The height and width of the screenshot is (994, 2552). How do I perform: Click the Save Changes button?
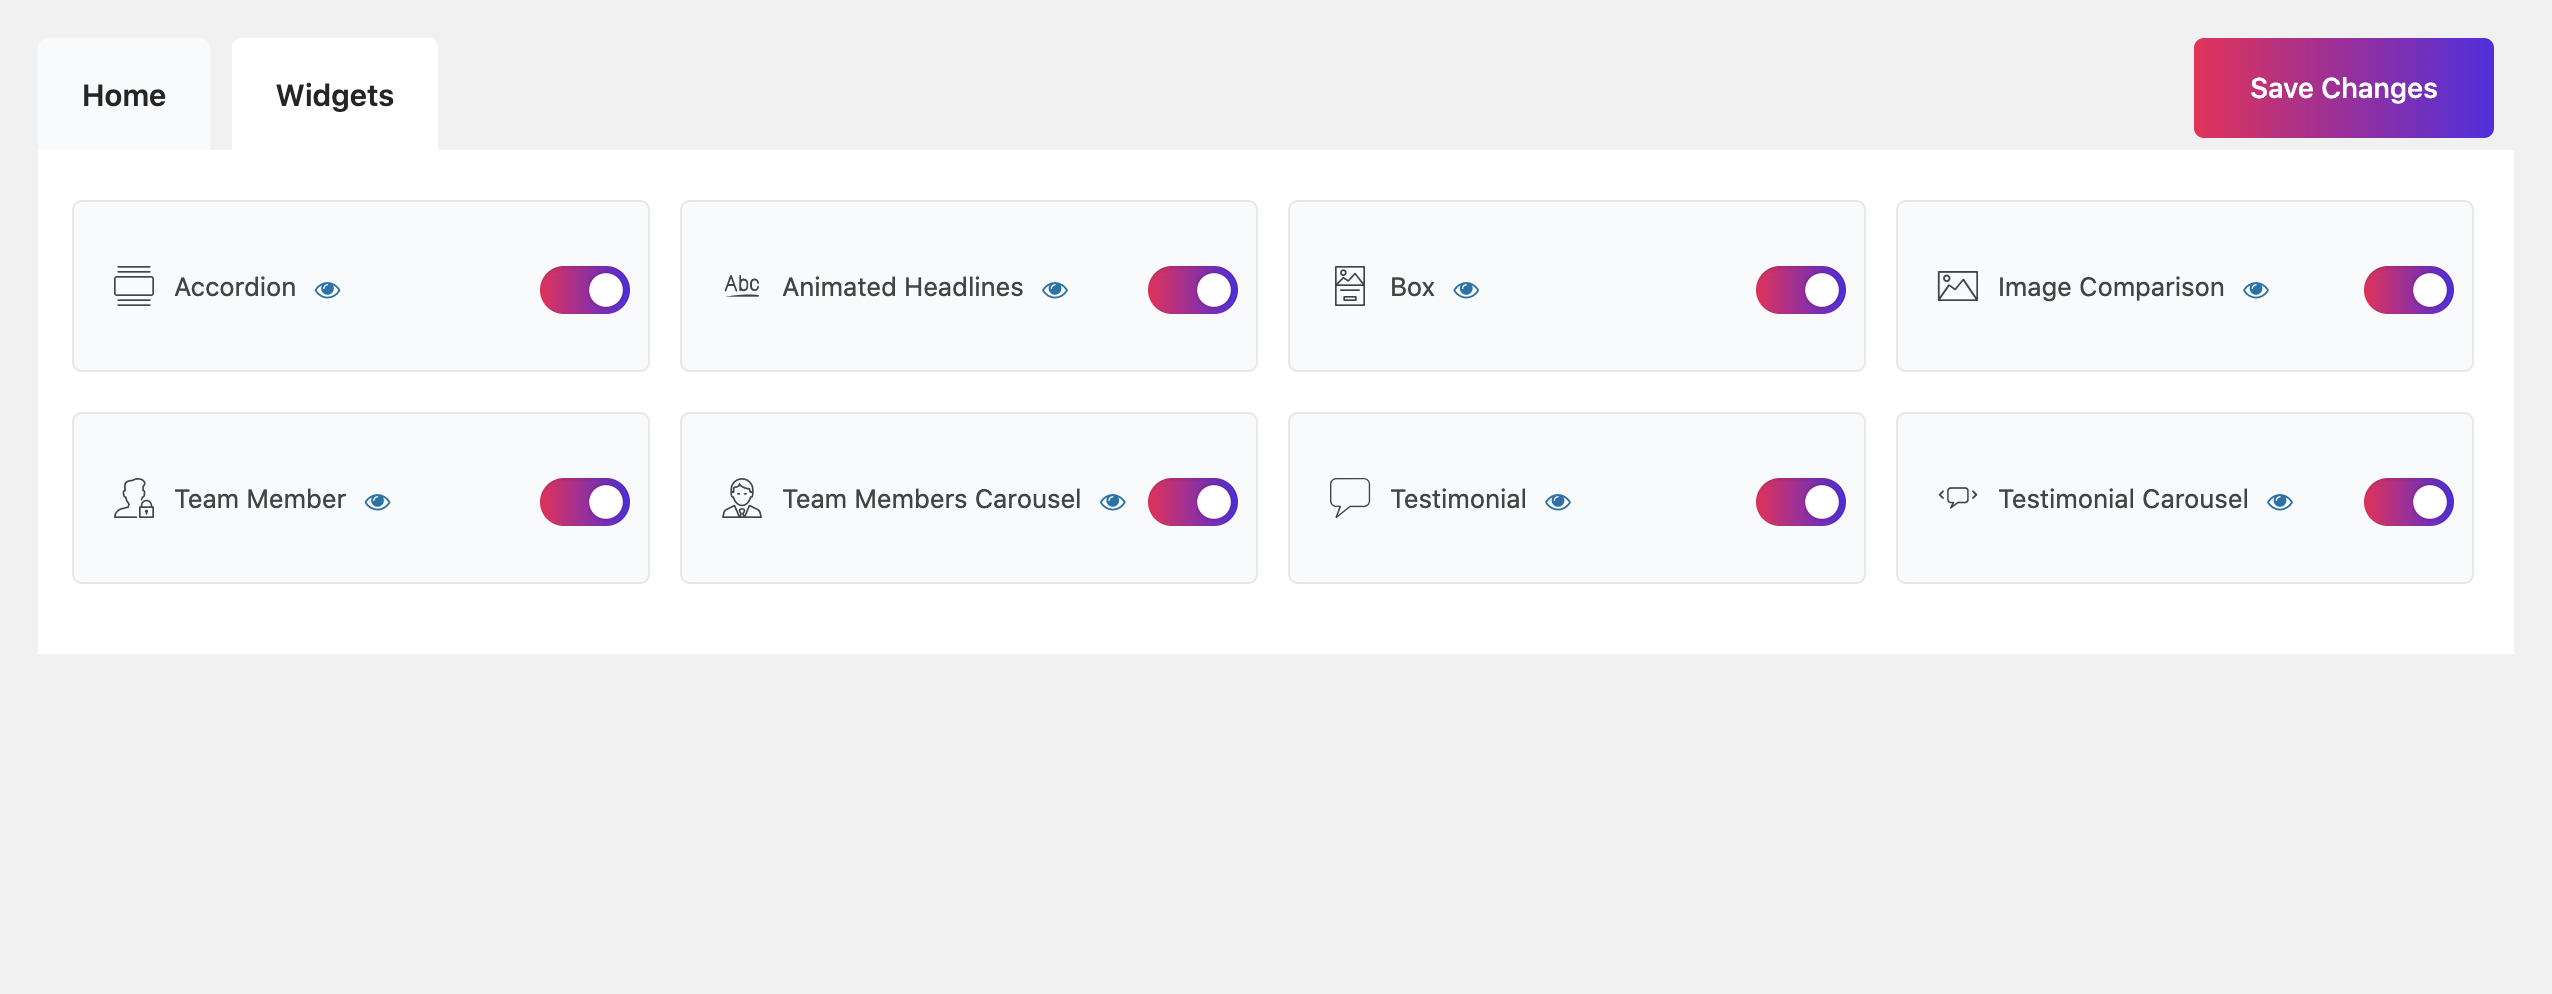(2344, 88)
